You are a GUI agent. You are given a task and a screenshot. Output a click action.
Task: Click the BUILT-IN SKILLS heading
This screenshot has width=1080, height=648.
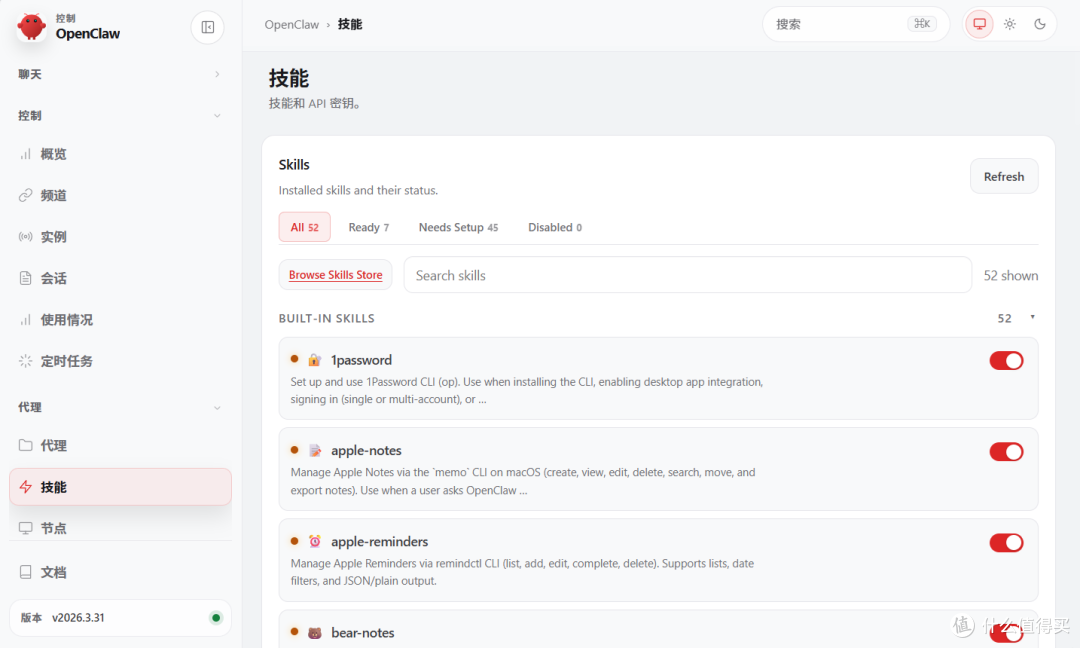point(326,318)
